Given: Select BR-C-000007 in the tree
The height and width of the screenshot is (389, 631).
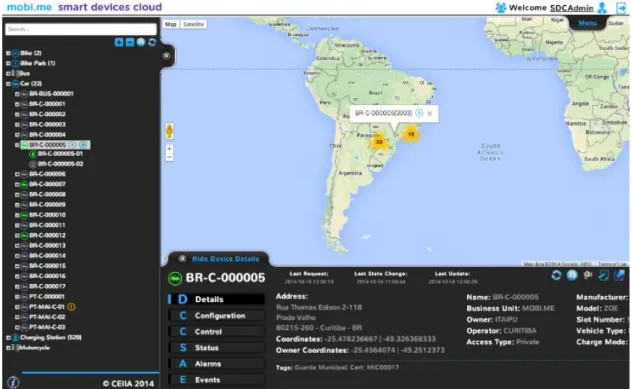Looking at the screenshot, I should tap(47, 184).
